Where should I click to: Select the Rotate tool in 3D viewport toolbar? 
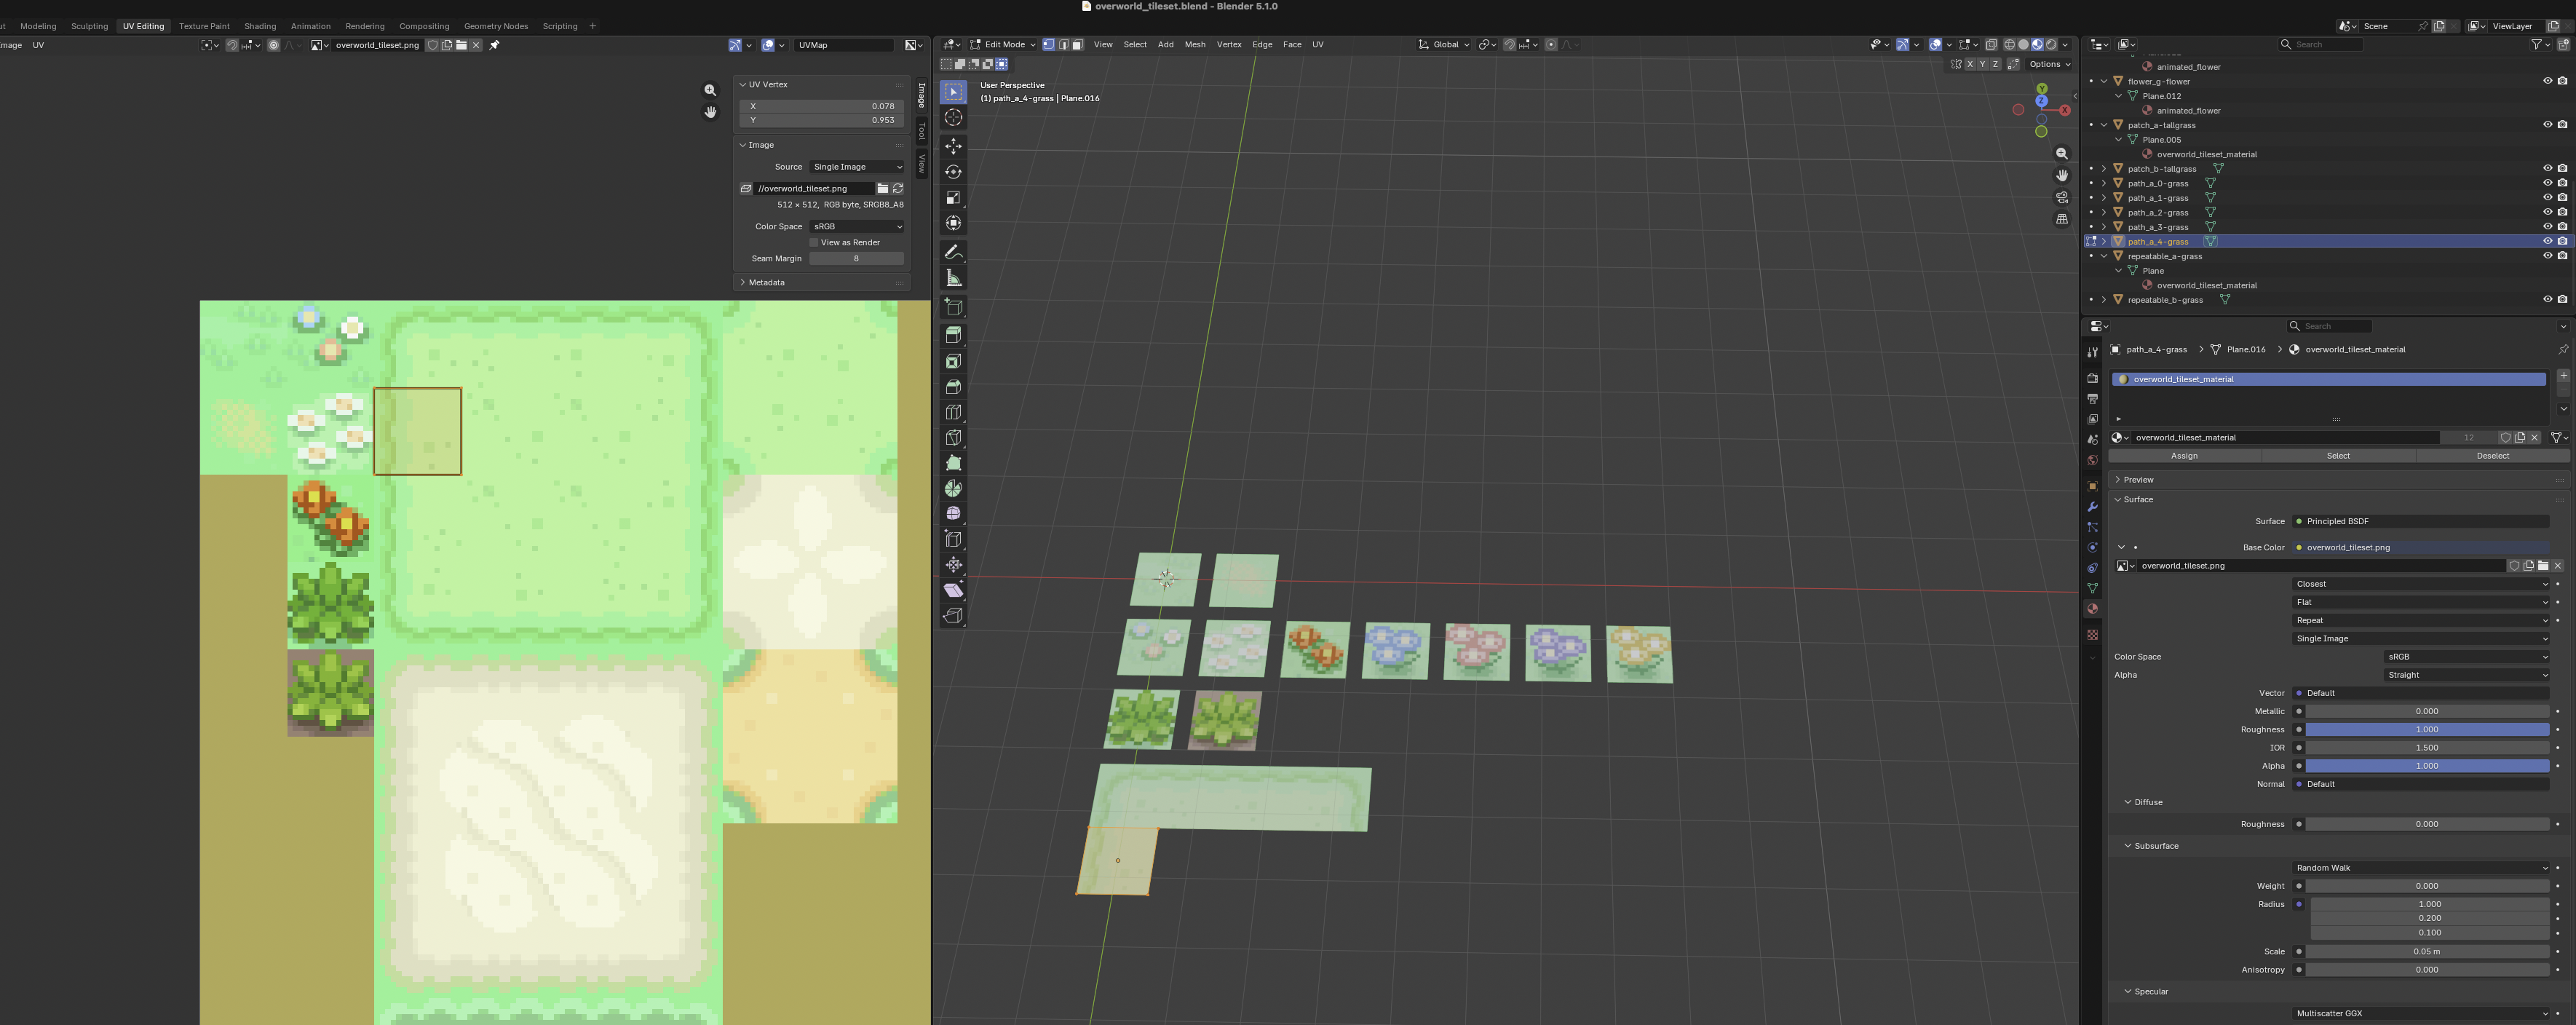tap(953, 172)
